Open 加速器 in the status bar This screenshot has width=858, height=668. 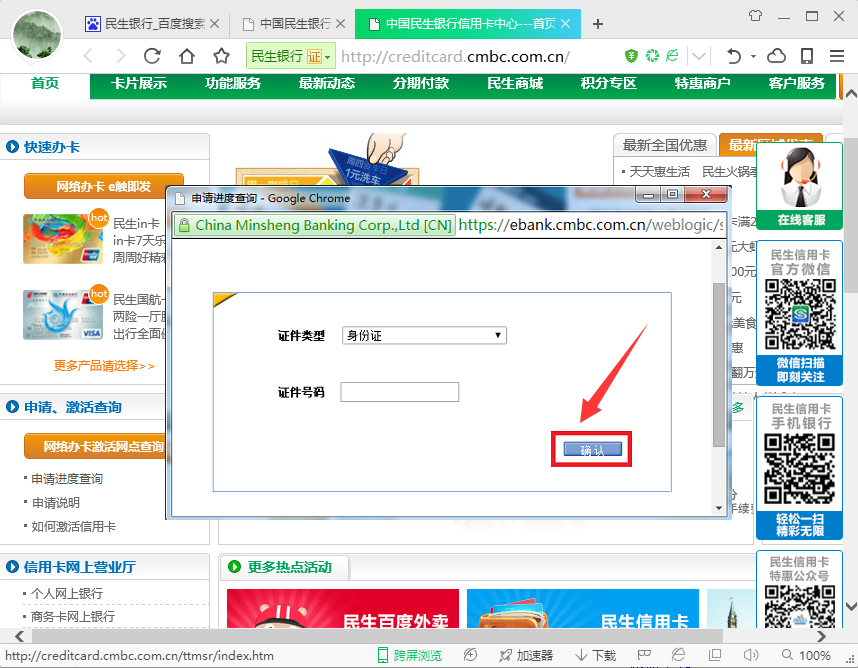pos(526,655)
